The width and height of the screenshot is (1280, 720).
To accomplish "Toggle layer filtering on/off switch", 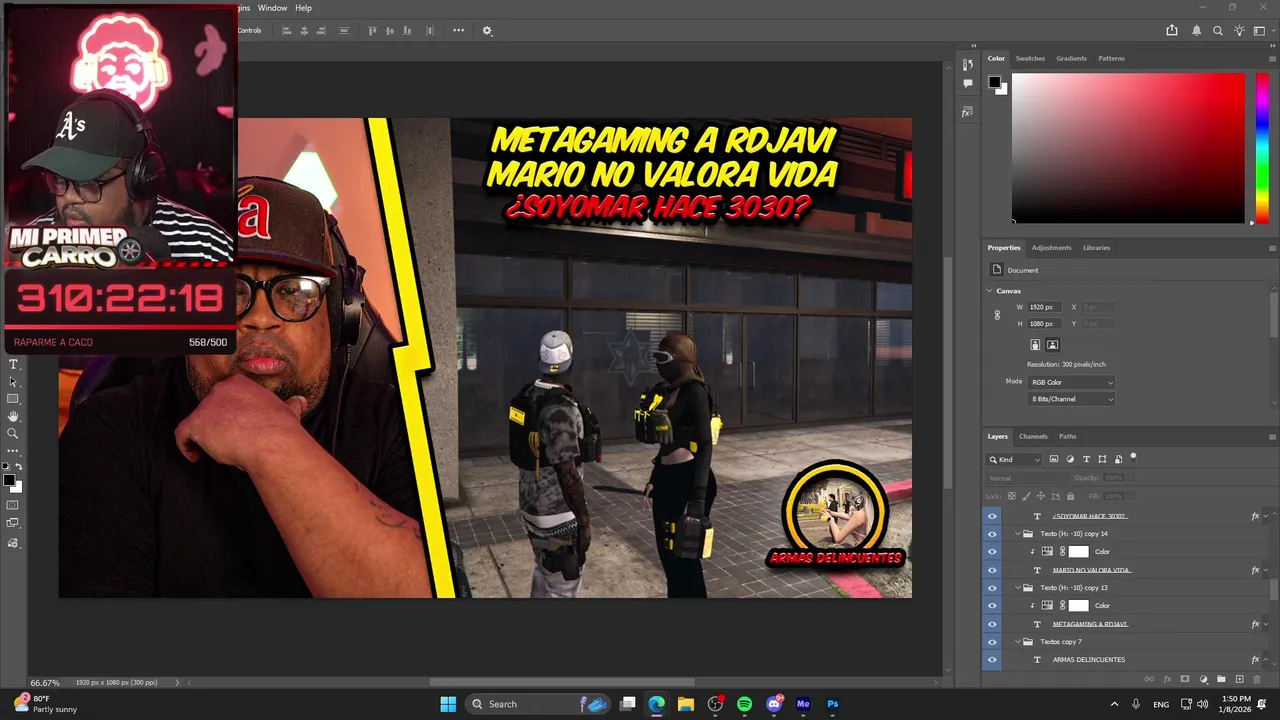I will click(1133, 458).
